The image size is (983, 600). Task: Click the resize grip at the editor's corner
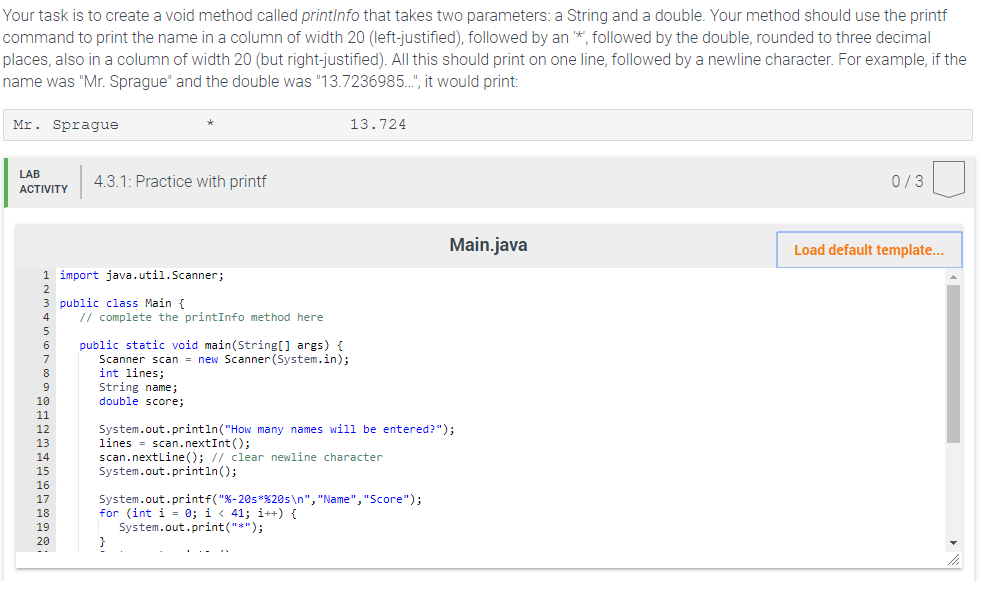tap(953, 560)
